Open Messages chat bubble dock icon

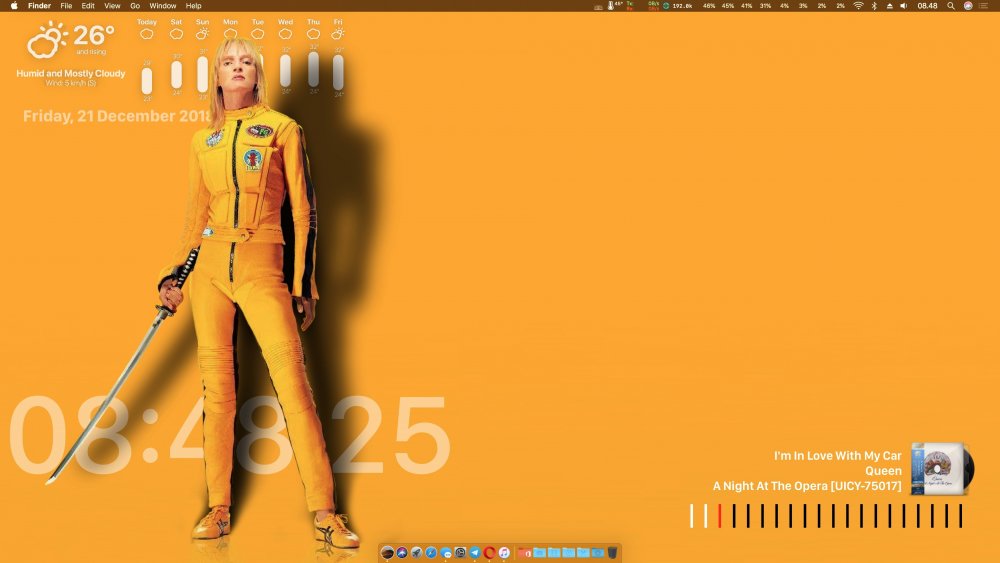point(446,553)
